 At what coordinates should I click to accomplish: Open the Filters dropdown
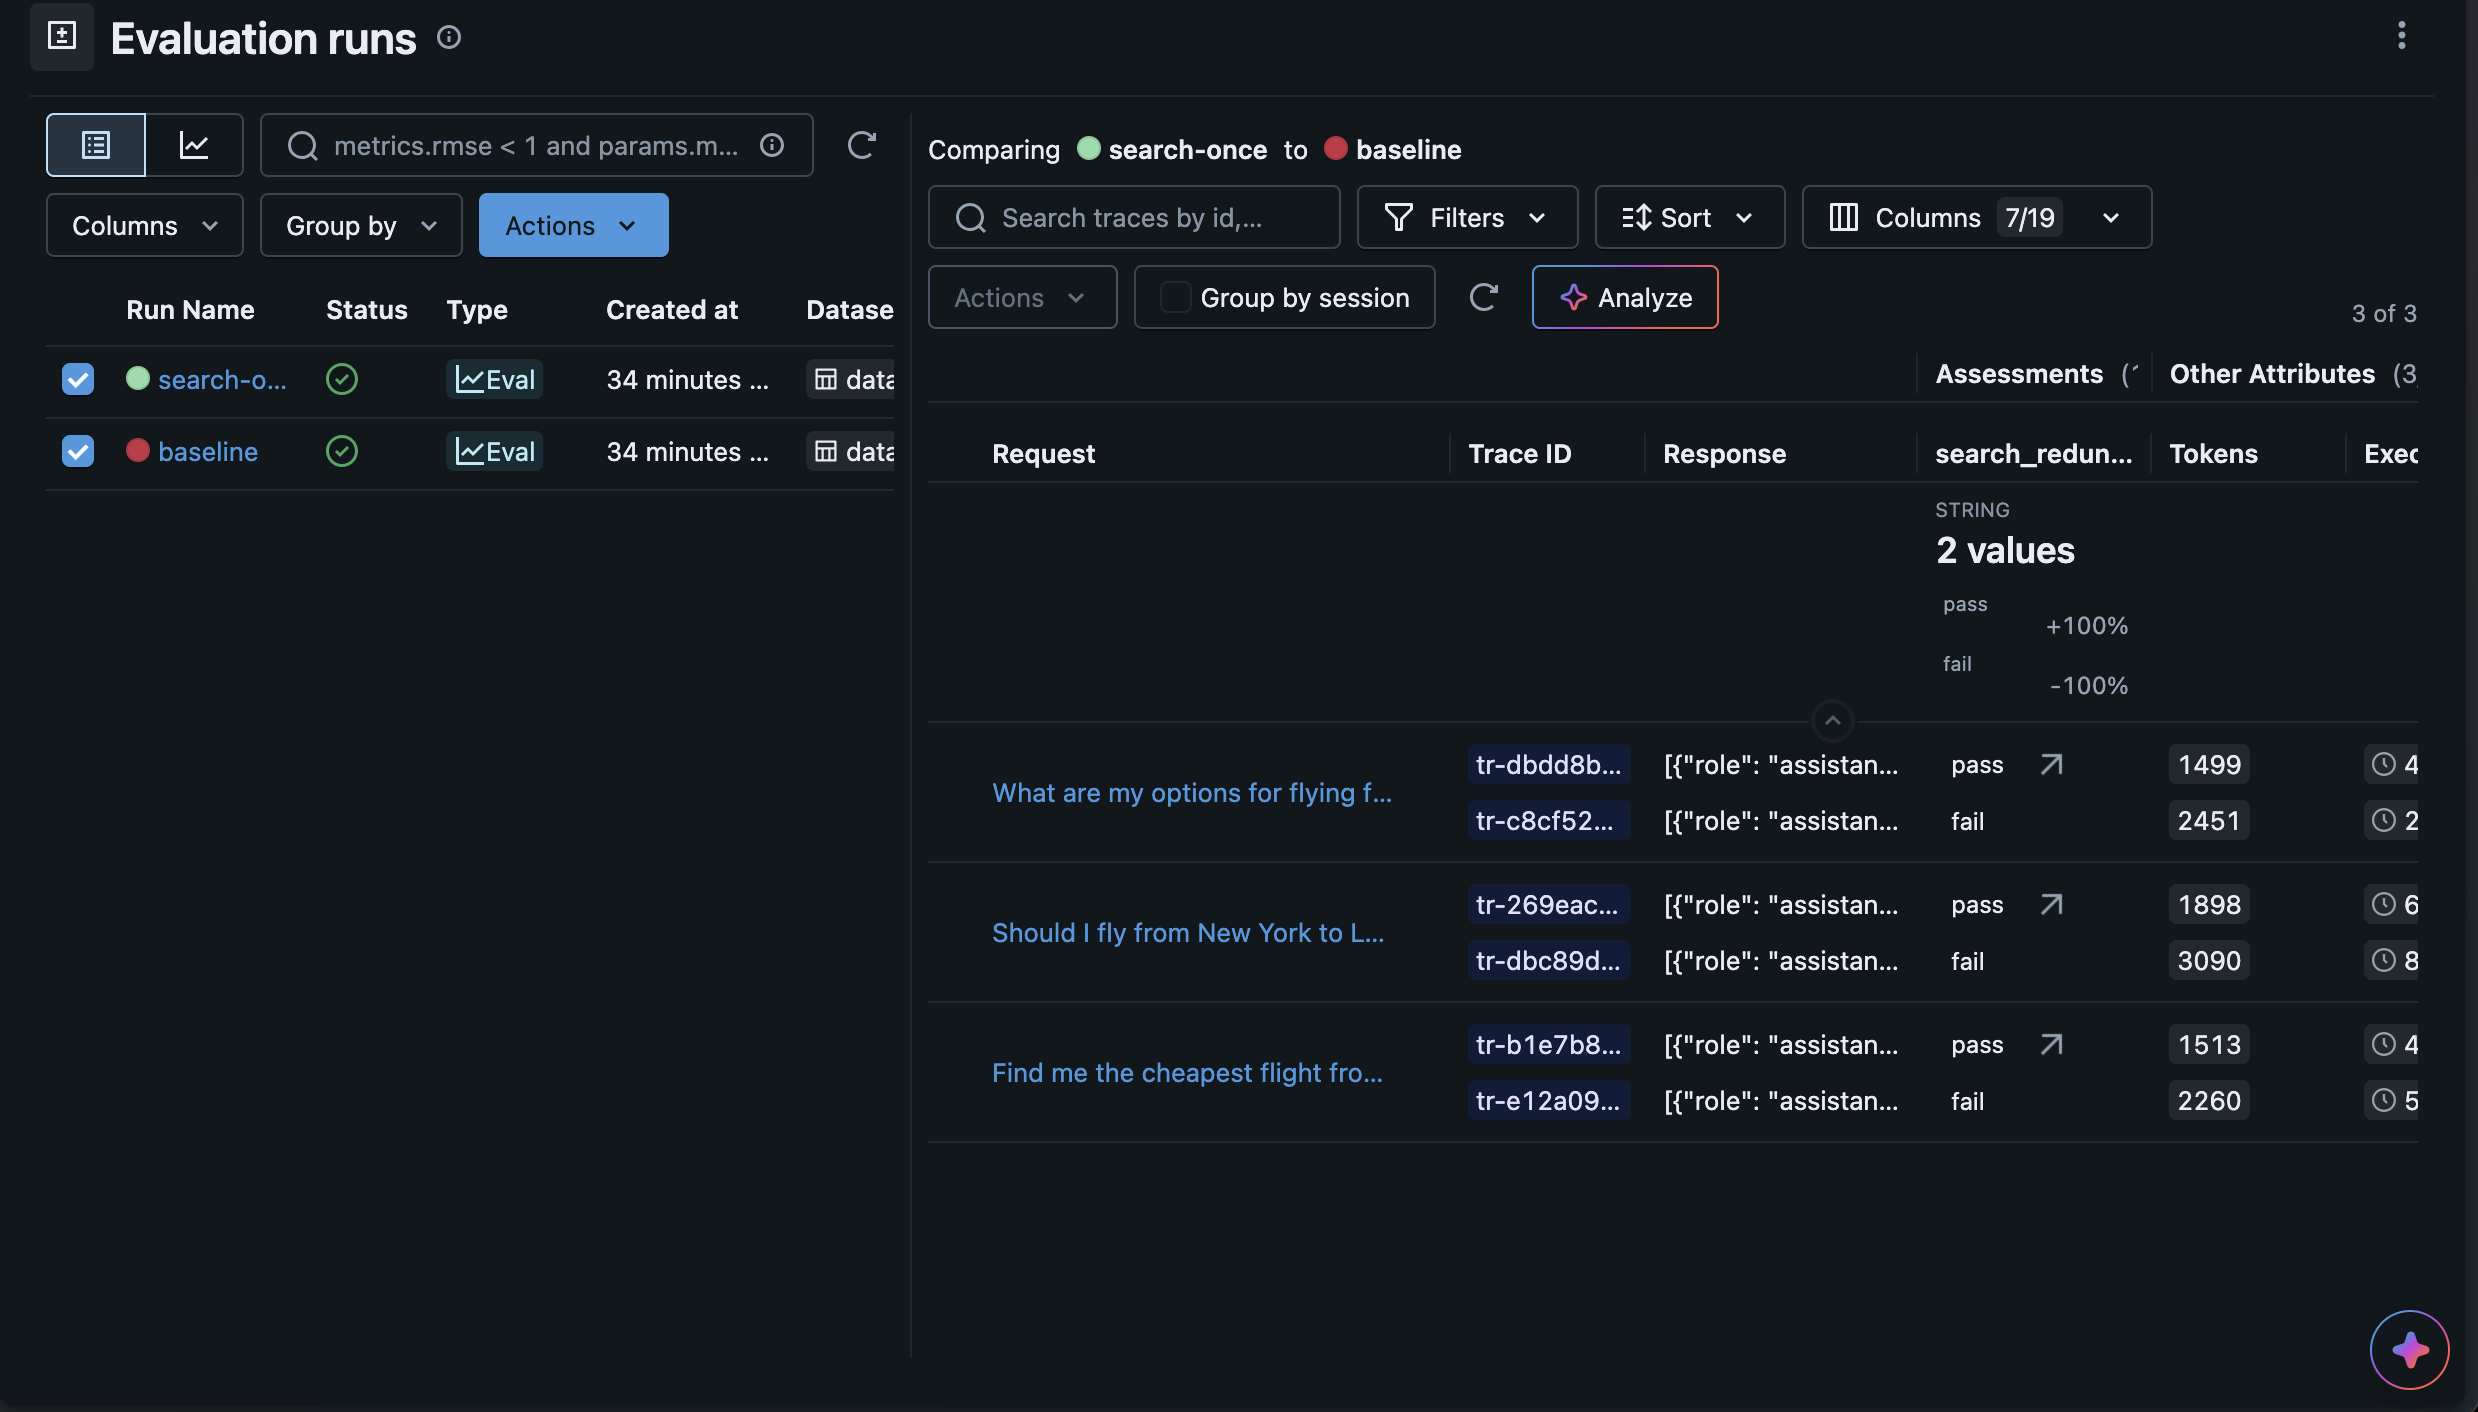coord(1467,217)
